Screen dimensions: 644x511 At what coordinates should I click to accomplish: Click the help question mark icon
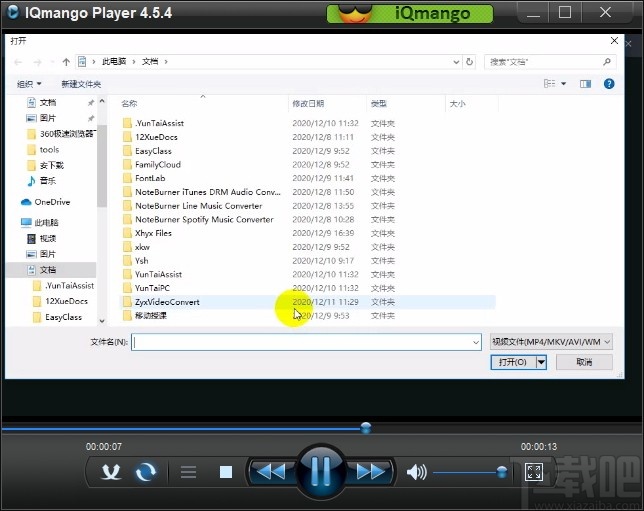[609, 84]
